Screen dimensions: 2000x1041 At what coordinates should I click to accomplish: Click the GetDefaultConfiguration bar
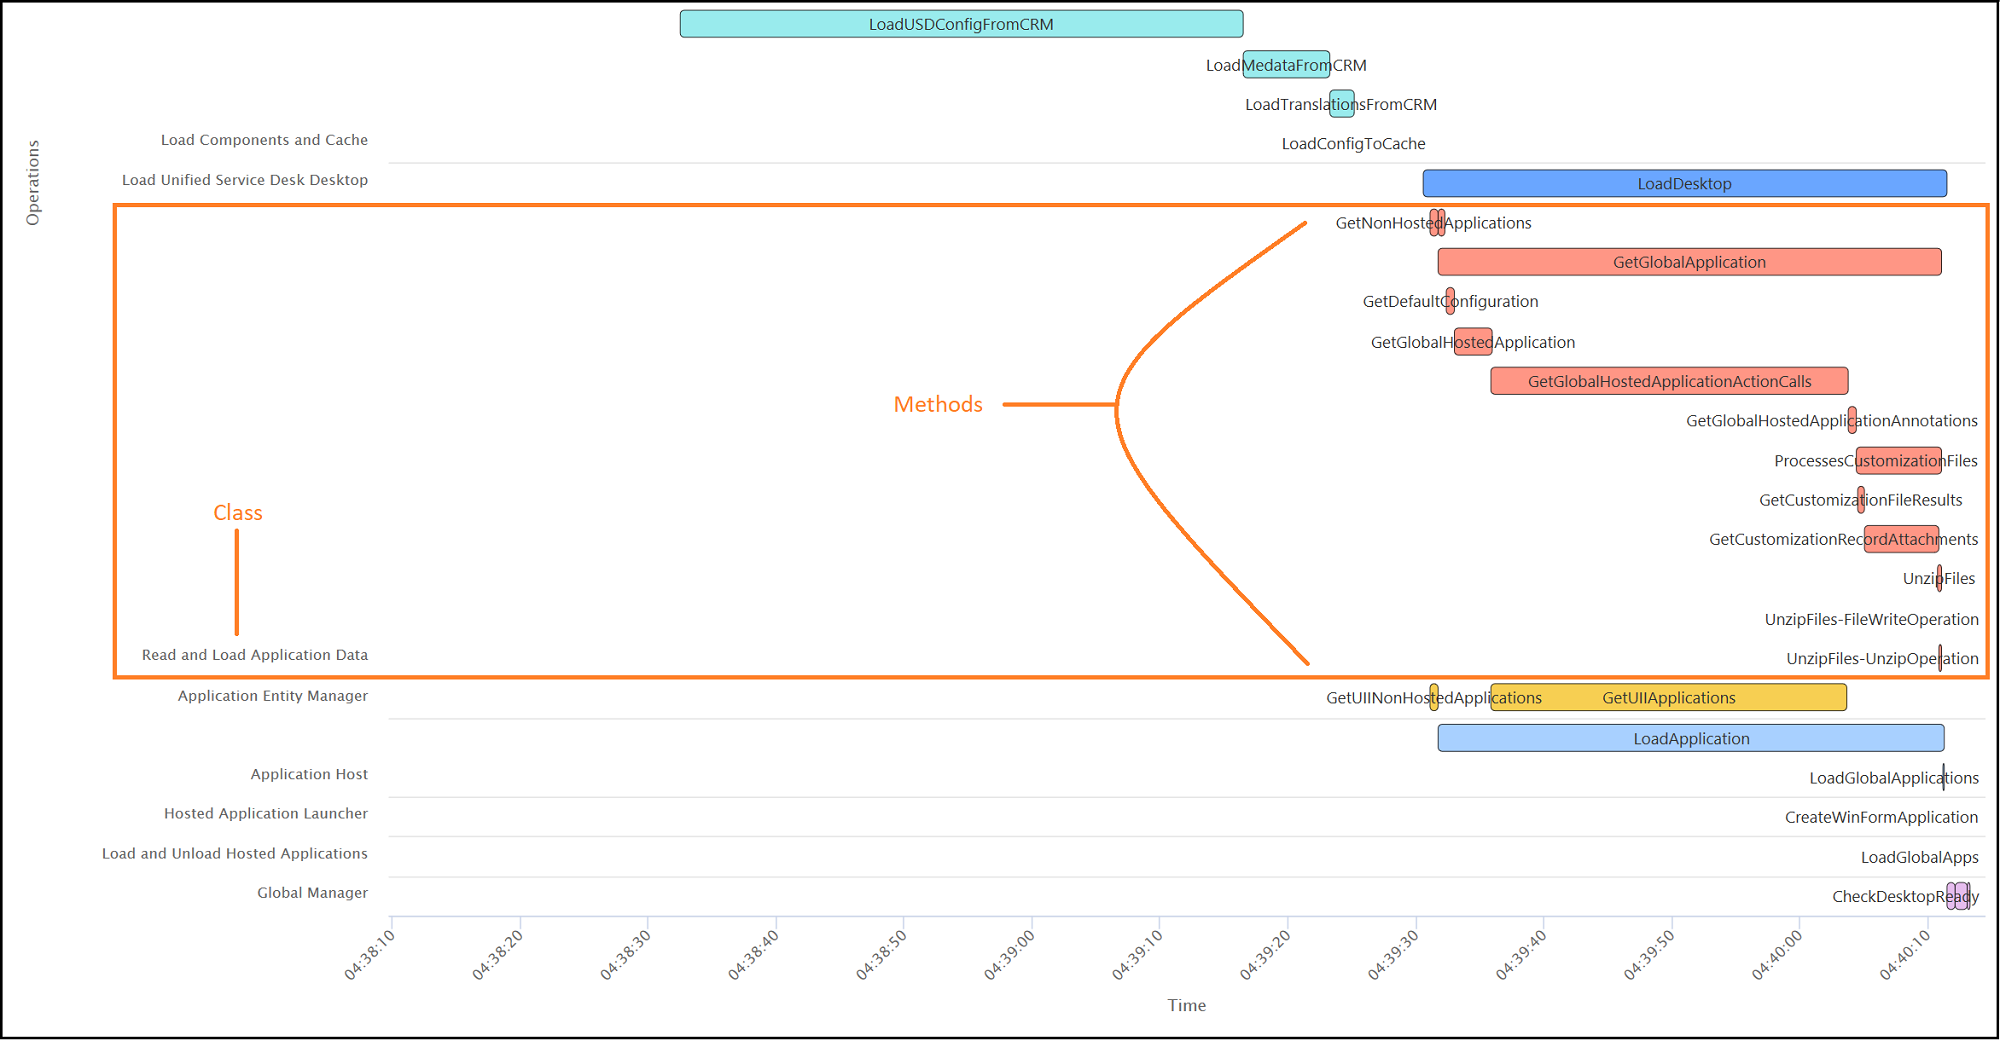[1450, 301]
